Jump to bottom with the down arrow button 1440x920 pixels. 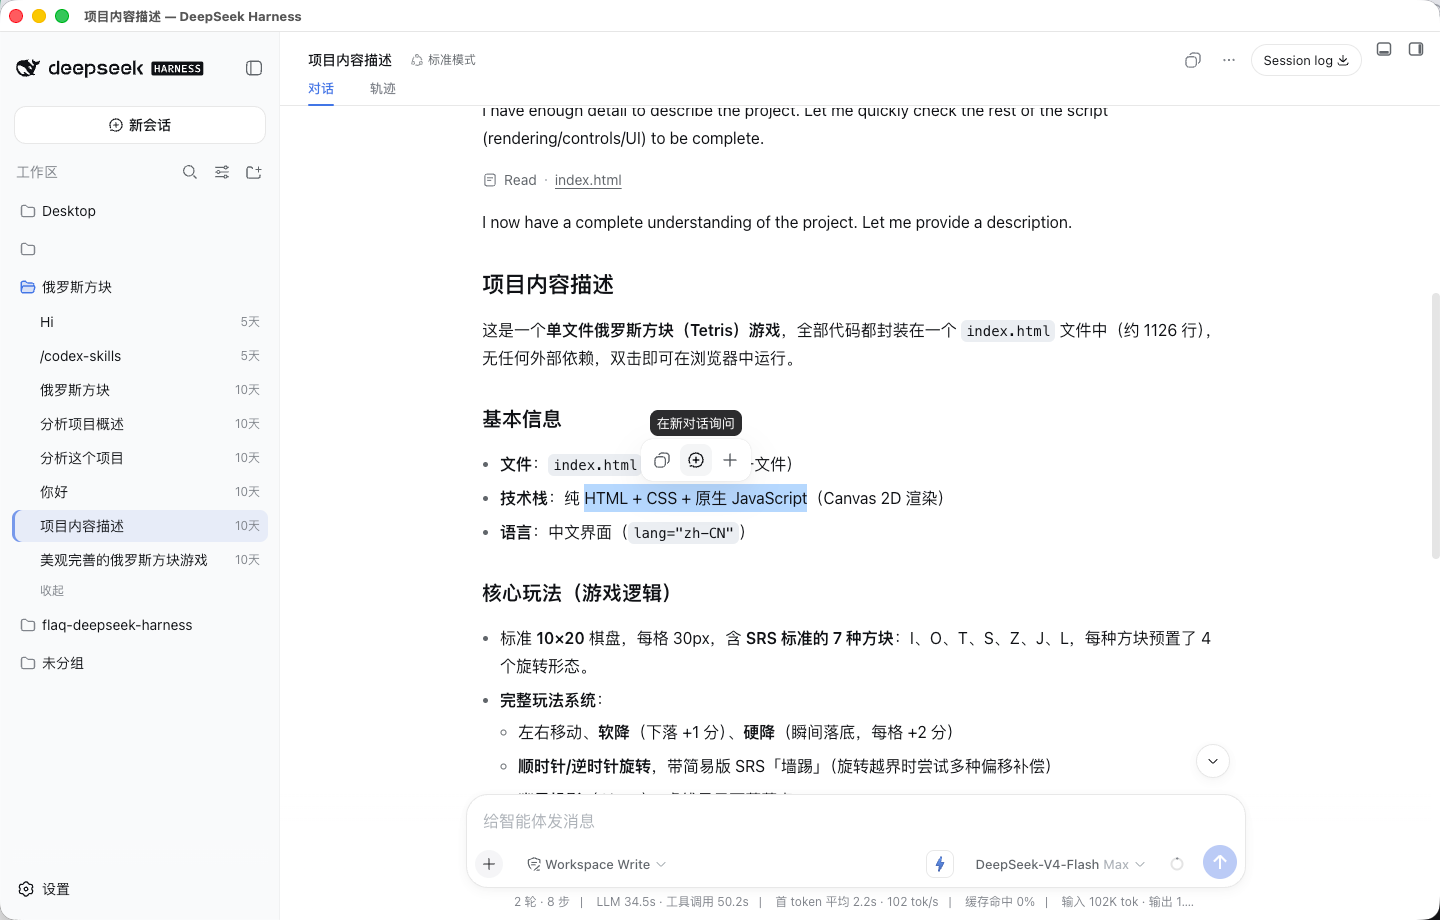tap(1213, 761)
